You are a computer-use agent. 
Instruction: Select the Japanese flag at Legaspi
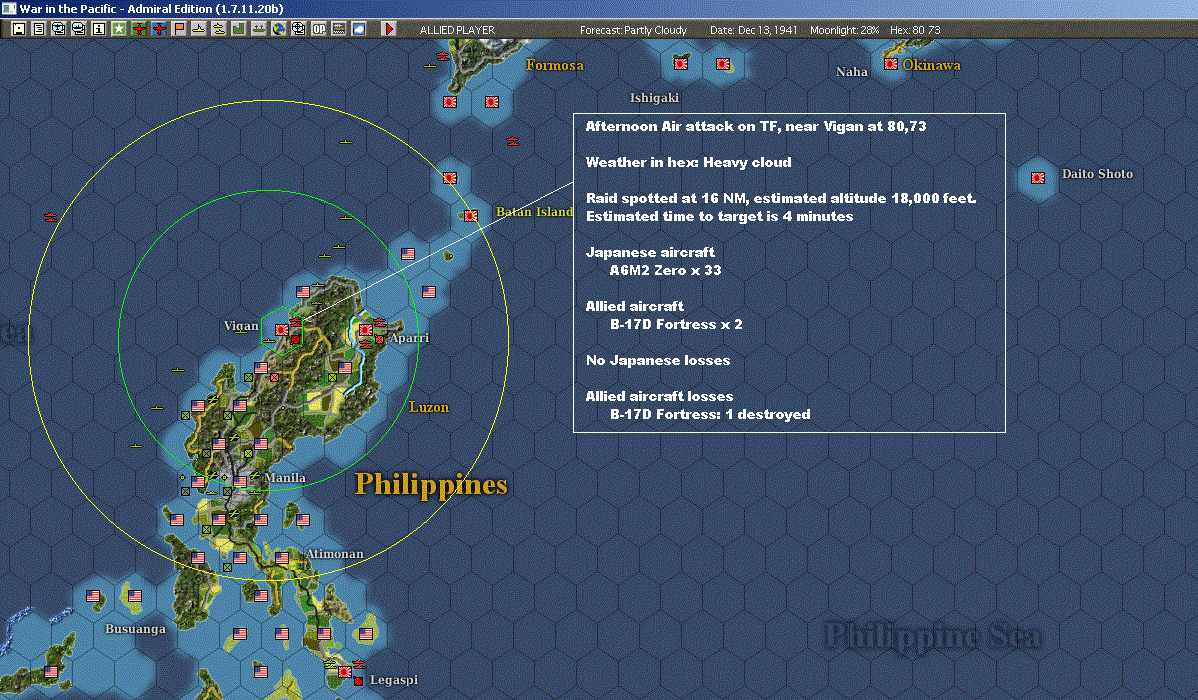click(x=345, y=672)
